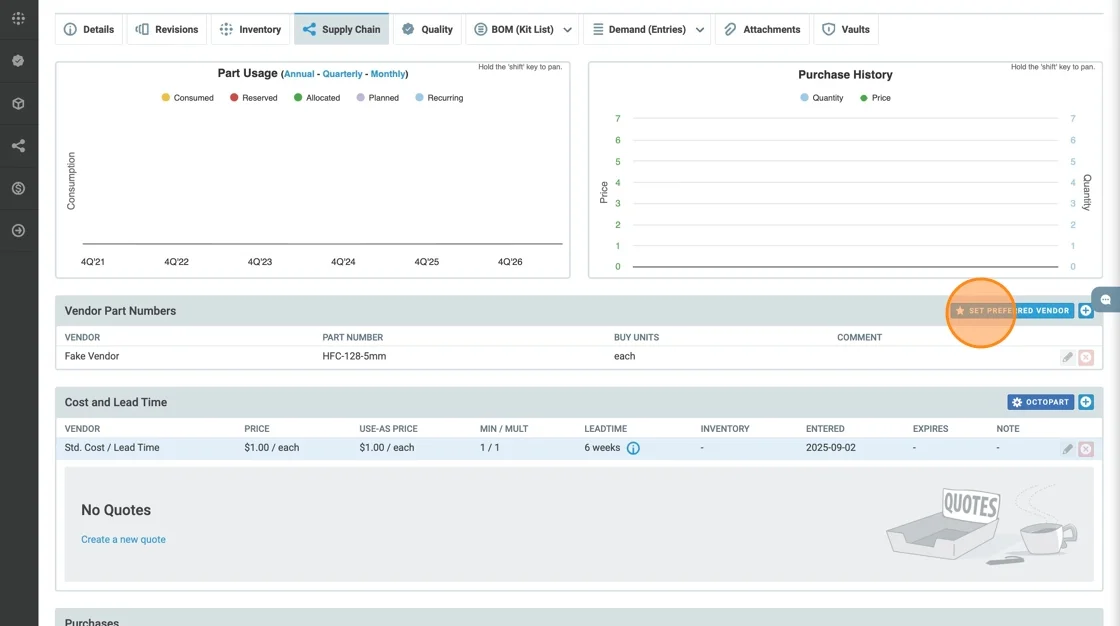Edit the Fake Vendor part number row
1120x626 pixels.
pos(1067,357)
